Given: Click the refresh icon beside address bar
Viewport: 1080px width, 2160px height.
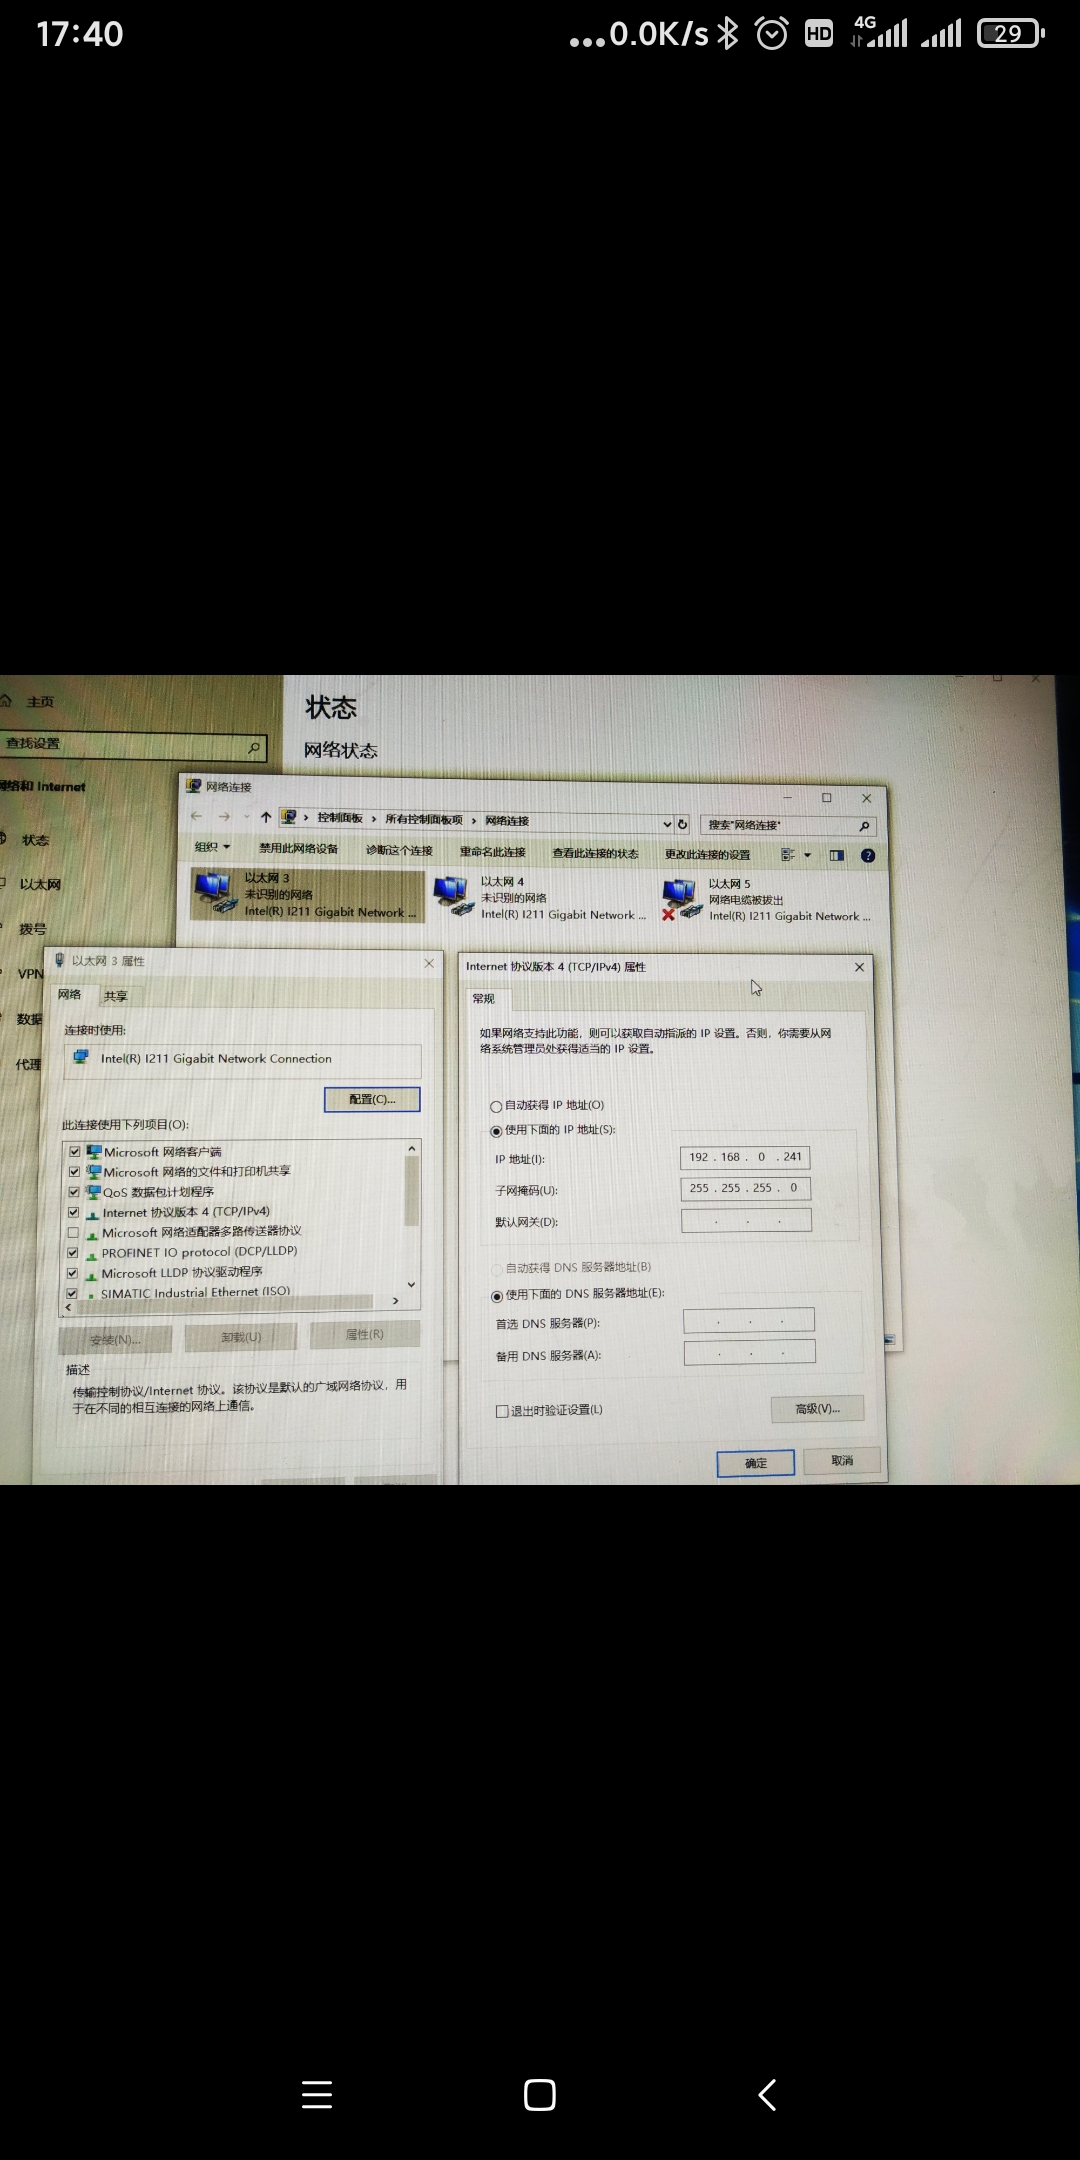Looking at the screenshot, I should pos(683,824).
